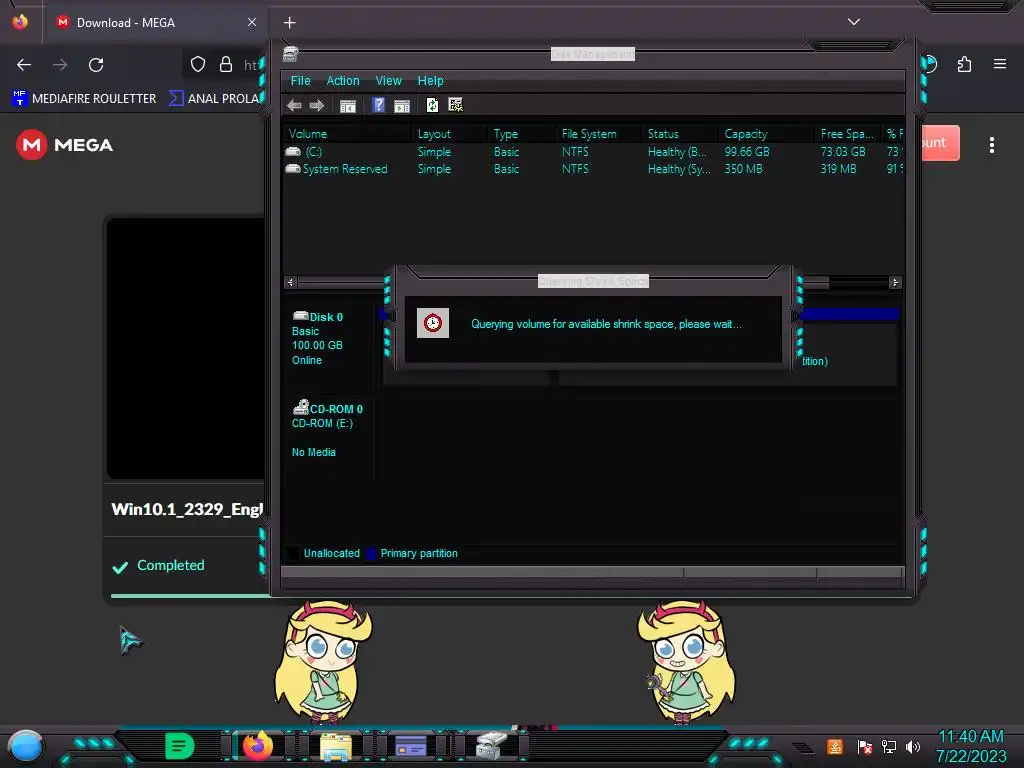Image resolution: width=1024 pixels, height=768 pixels.
Task: Toggle Show/Hide Console Tree toolbar icon
Action: [x=347, y=105]
